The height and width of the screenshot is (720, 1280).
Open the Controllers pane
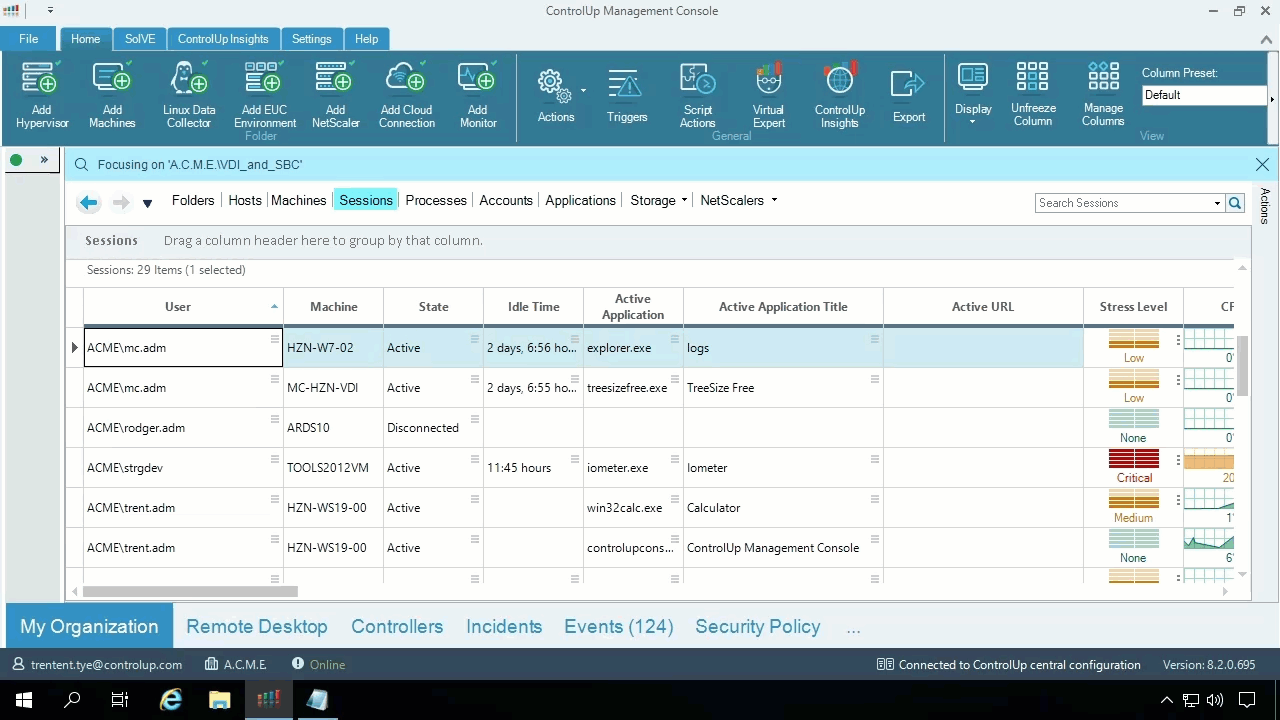(397, 626)
